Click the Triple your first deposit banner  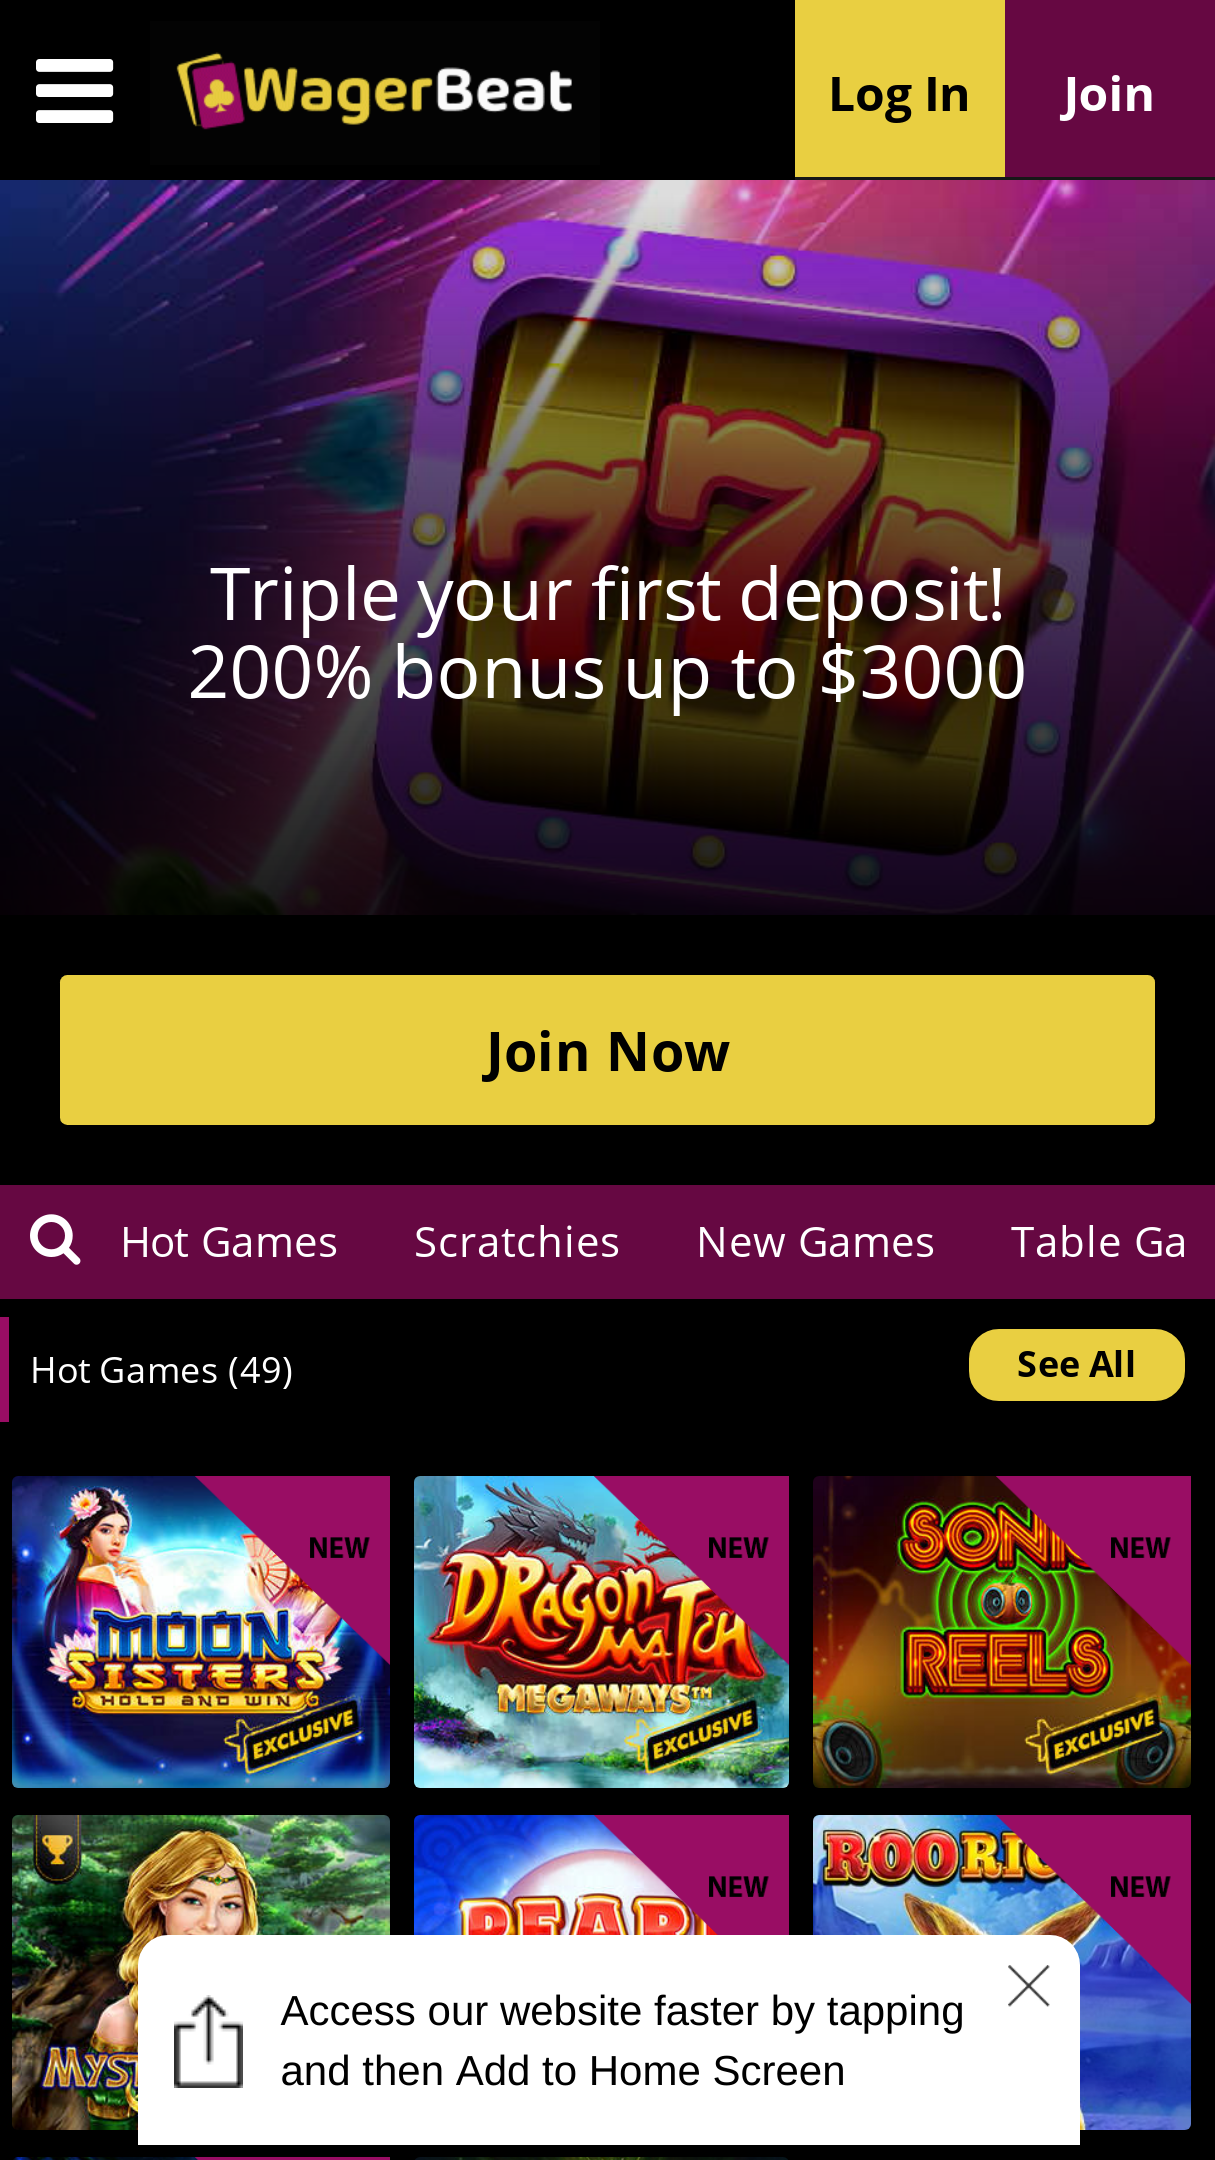click(607, 548)
